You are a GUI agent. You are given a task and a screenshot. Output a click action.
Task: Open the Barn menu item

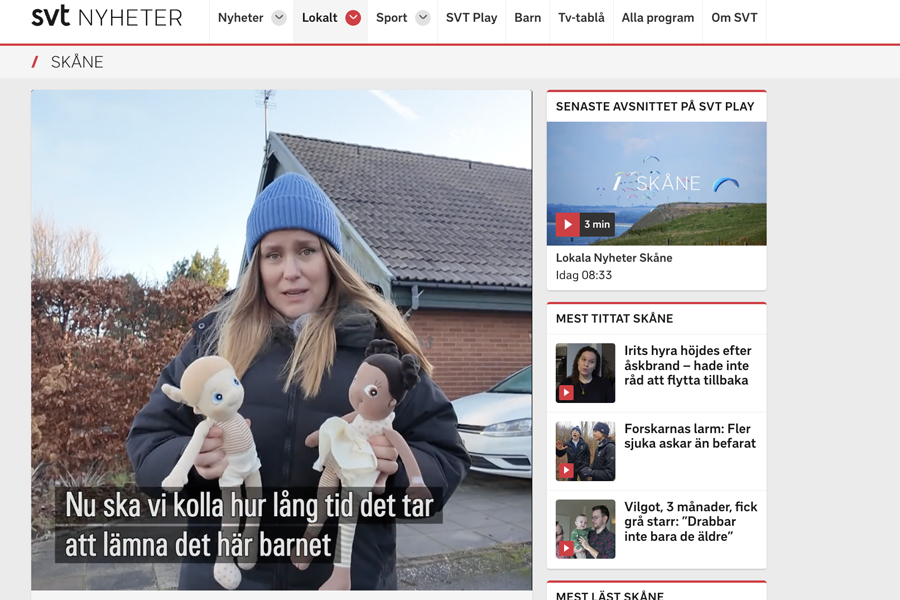[527, 18]
